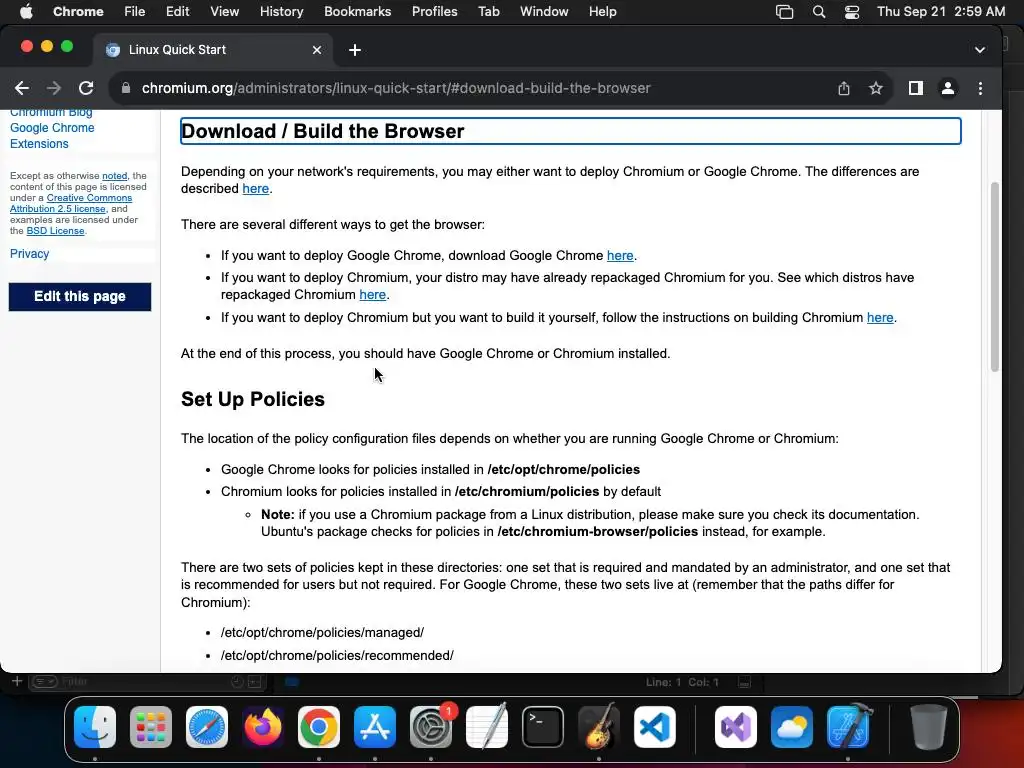Screen dimensions: 1024x768
Task: Open Spotlight search in menu bar
Action: pos(818,12)
